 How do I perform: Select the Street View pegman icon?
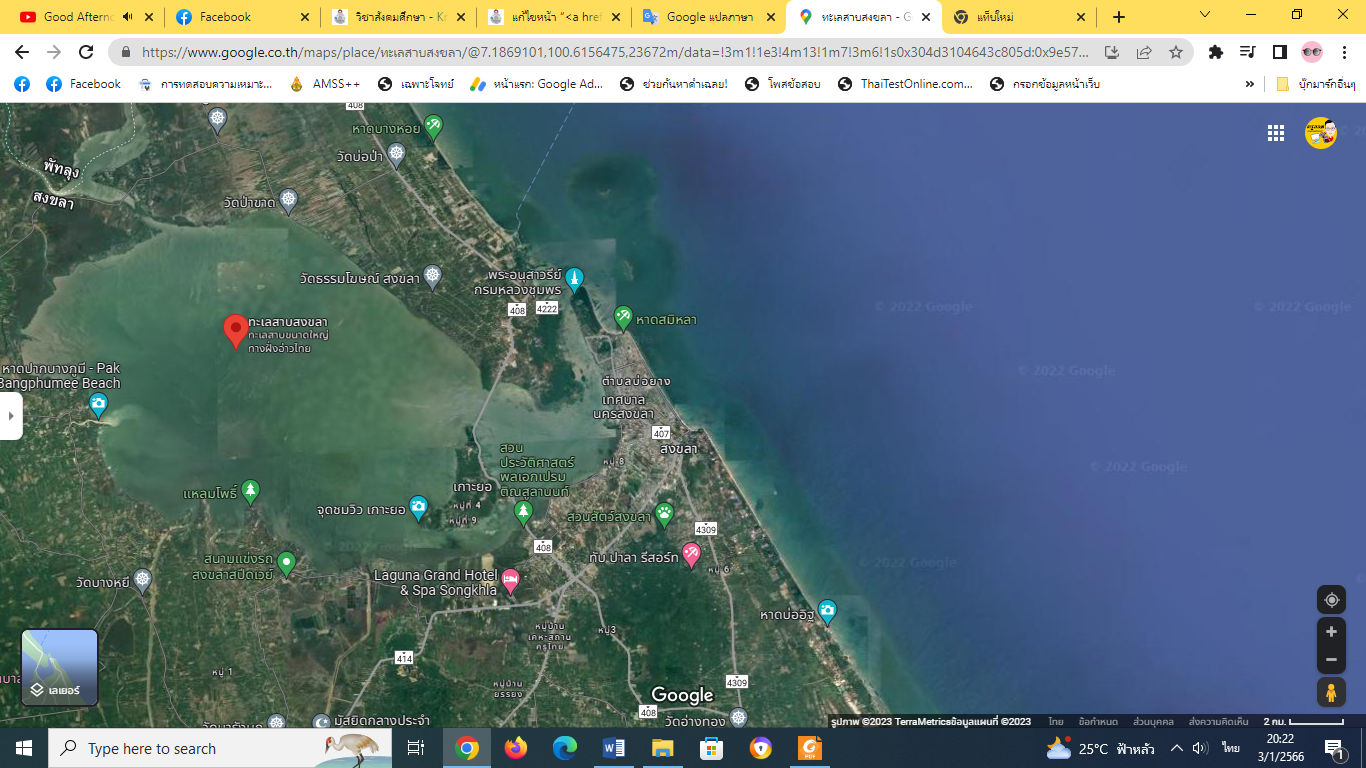coord(1331,692)
